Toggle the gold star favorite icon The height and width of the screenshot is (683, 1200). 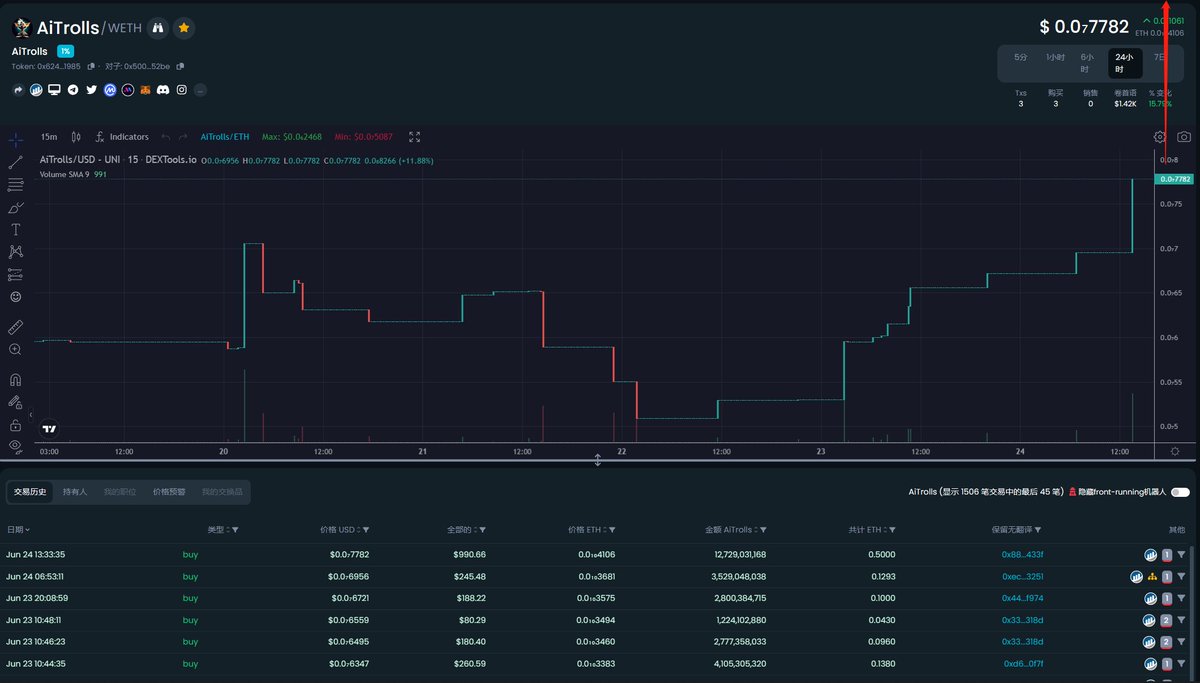tap(184, 28)
